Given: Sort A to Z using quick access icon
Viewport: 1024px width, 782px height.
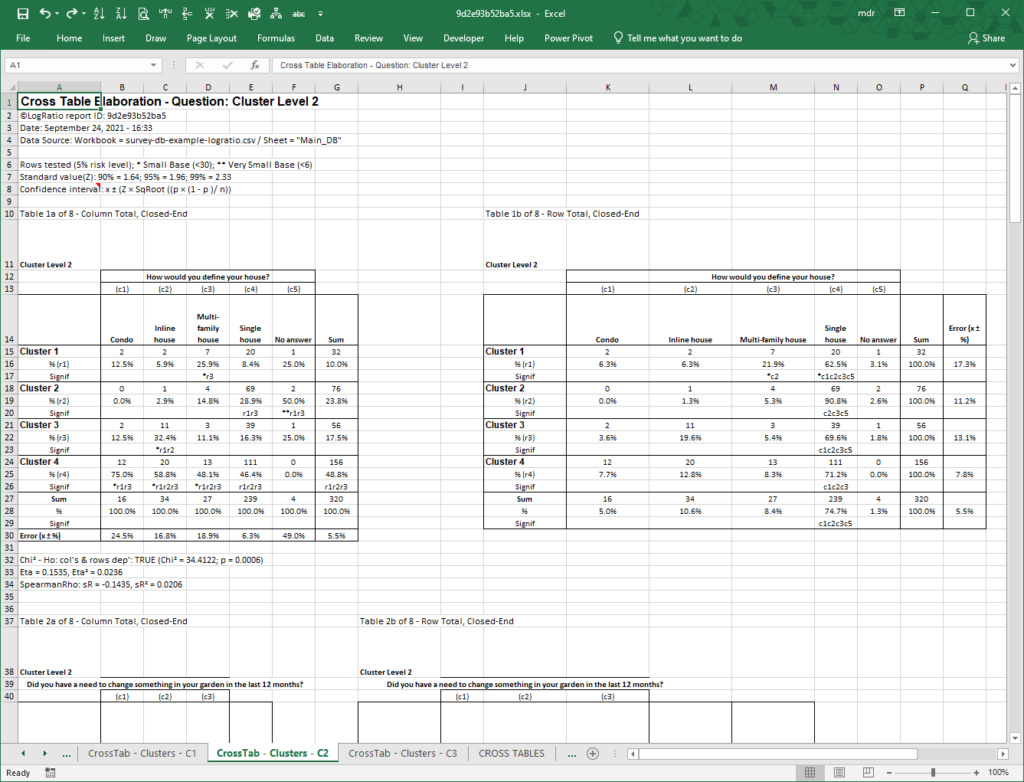Looking at the screenshot, I should 99,13.
